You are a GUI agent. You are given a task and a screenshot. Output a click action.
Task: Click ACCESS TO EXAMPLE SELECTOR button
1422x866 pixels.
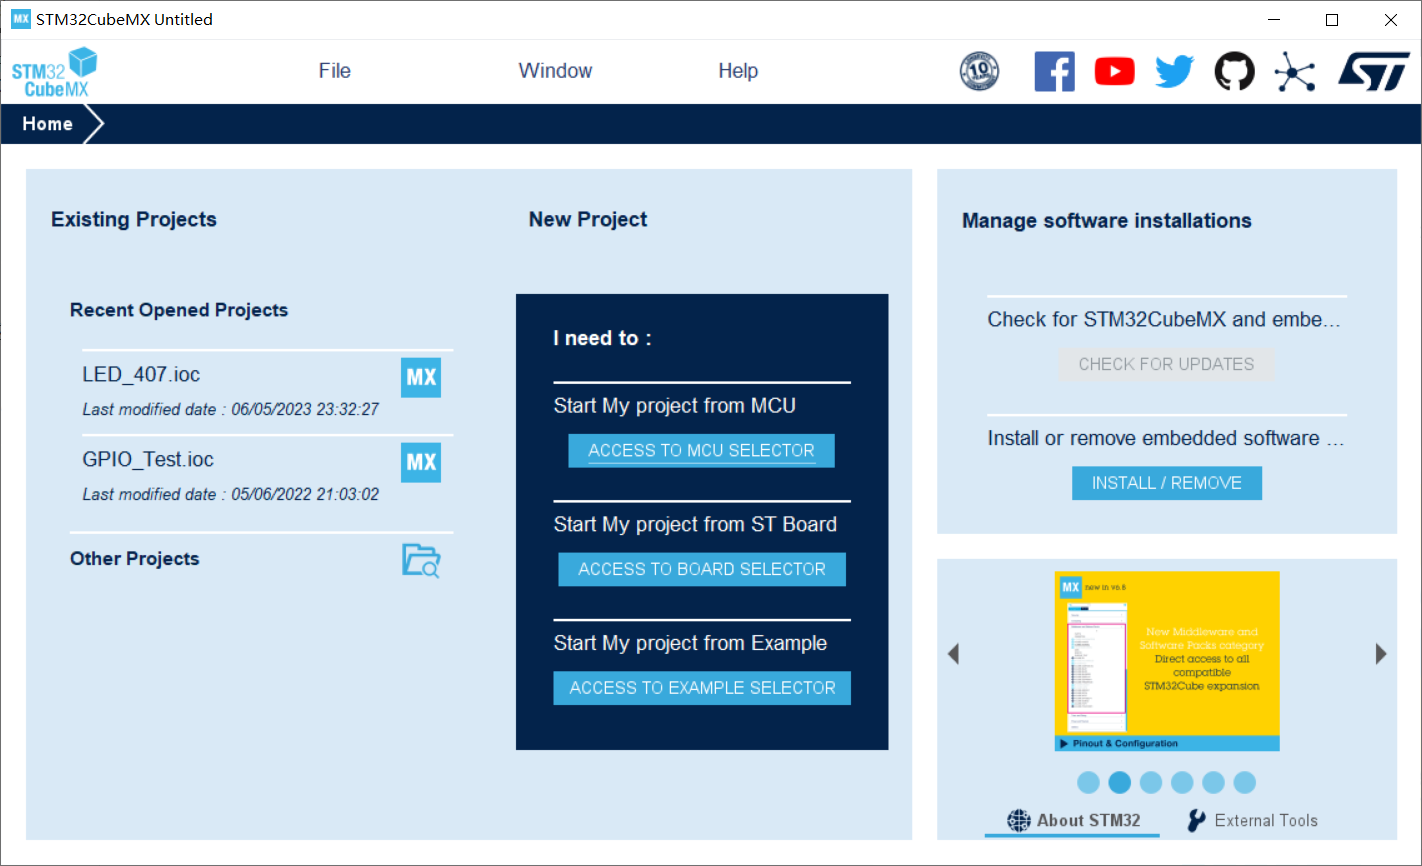click(x=702, y=688)
